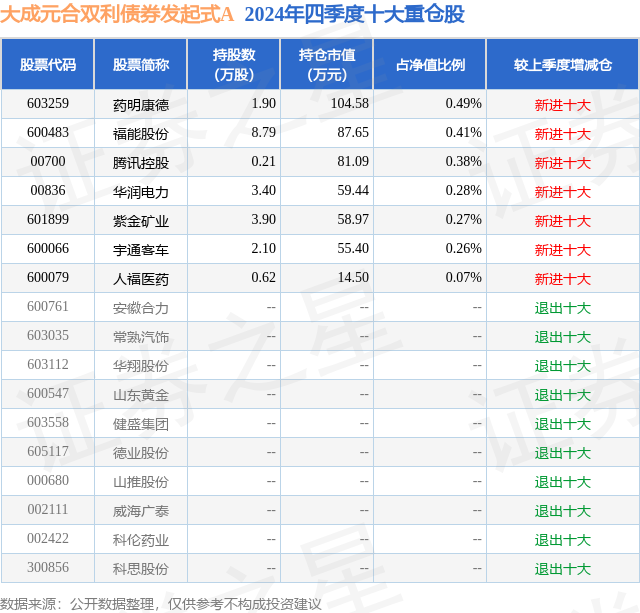Viewport: 640px width, 613px height.
Task: Select stock code 002111
Action: click(x=48, y=509)
